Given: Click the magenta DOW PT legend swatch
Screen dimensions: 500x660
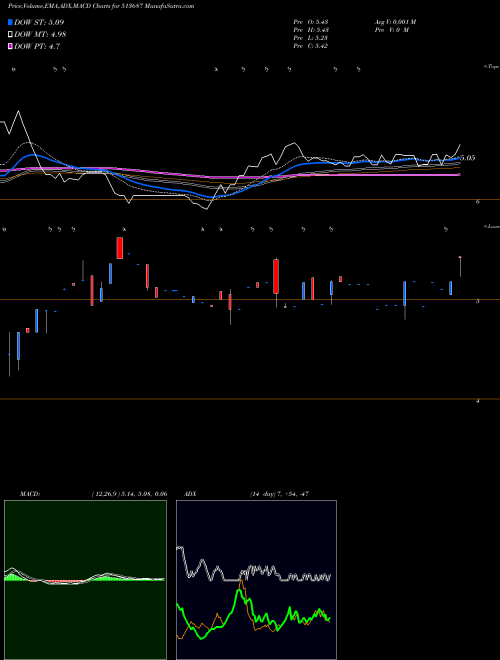Looking at the screenshot, I should click(x=10, y=46).
